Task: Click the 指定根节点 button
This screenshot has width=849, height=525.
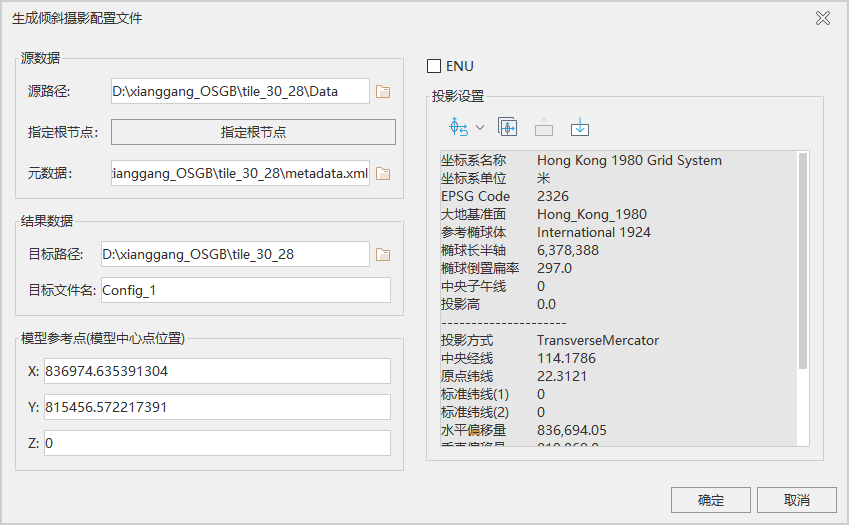Action: [x=253, y=132]
